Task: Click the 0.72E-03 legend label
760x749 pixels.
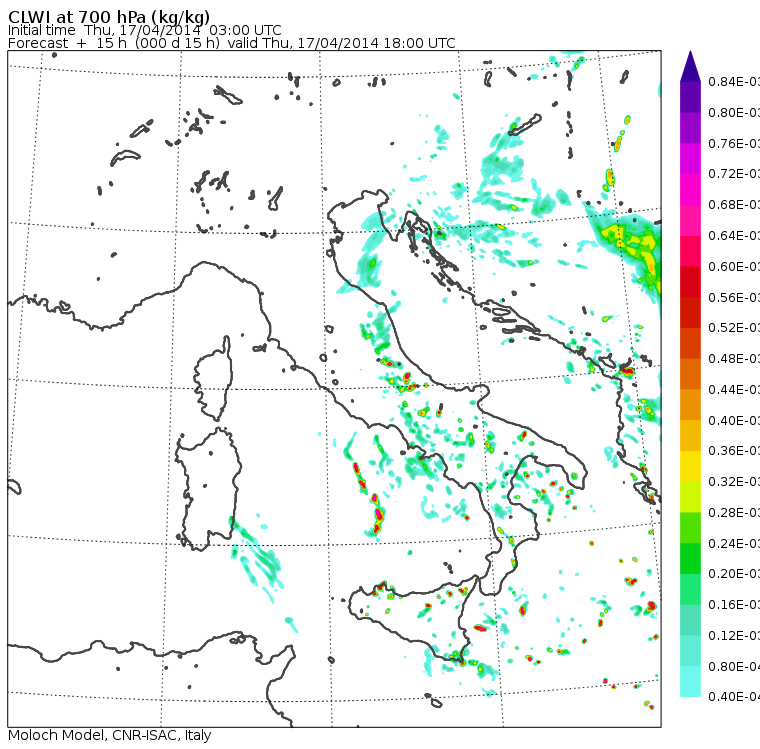Action: [x=734, y=174]
